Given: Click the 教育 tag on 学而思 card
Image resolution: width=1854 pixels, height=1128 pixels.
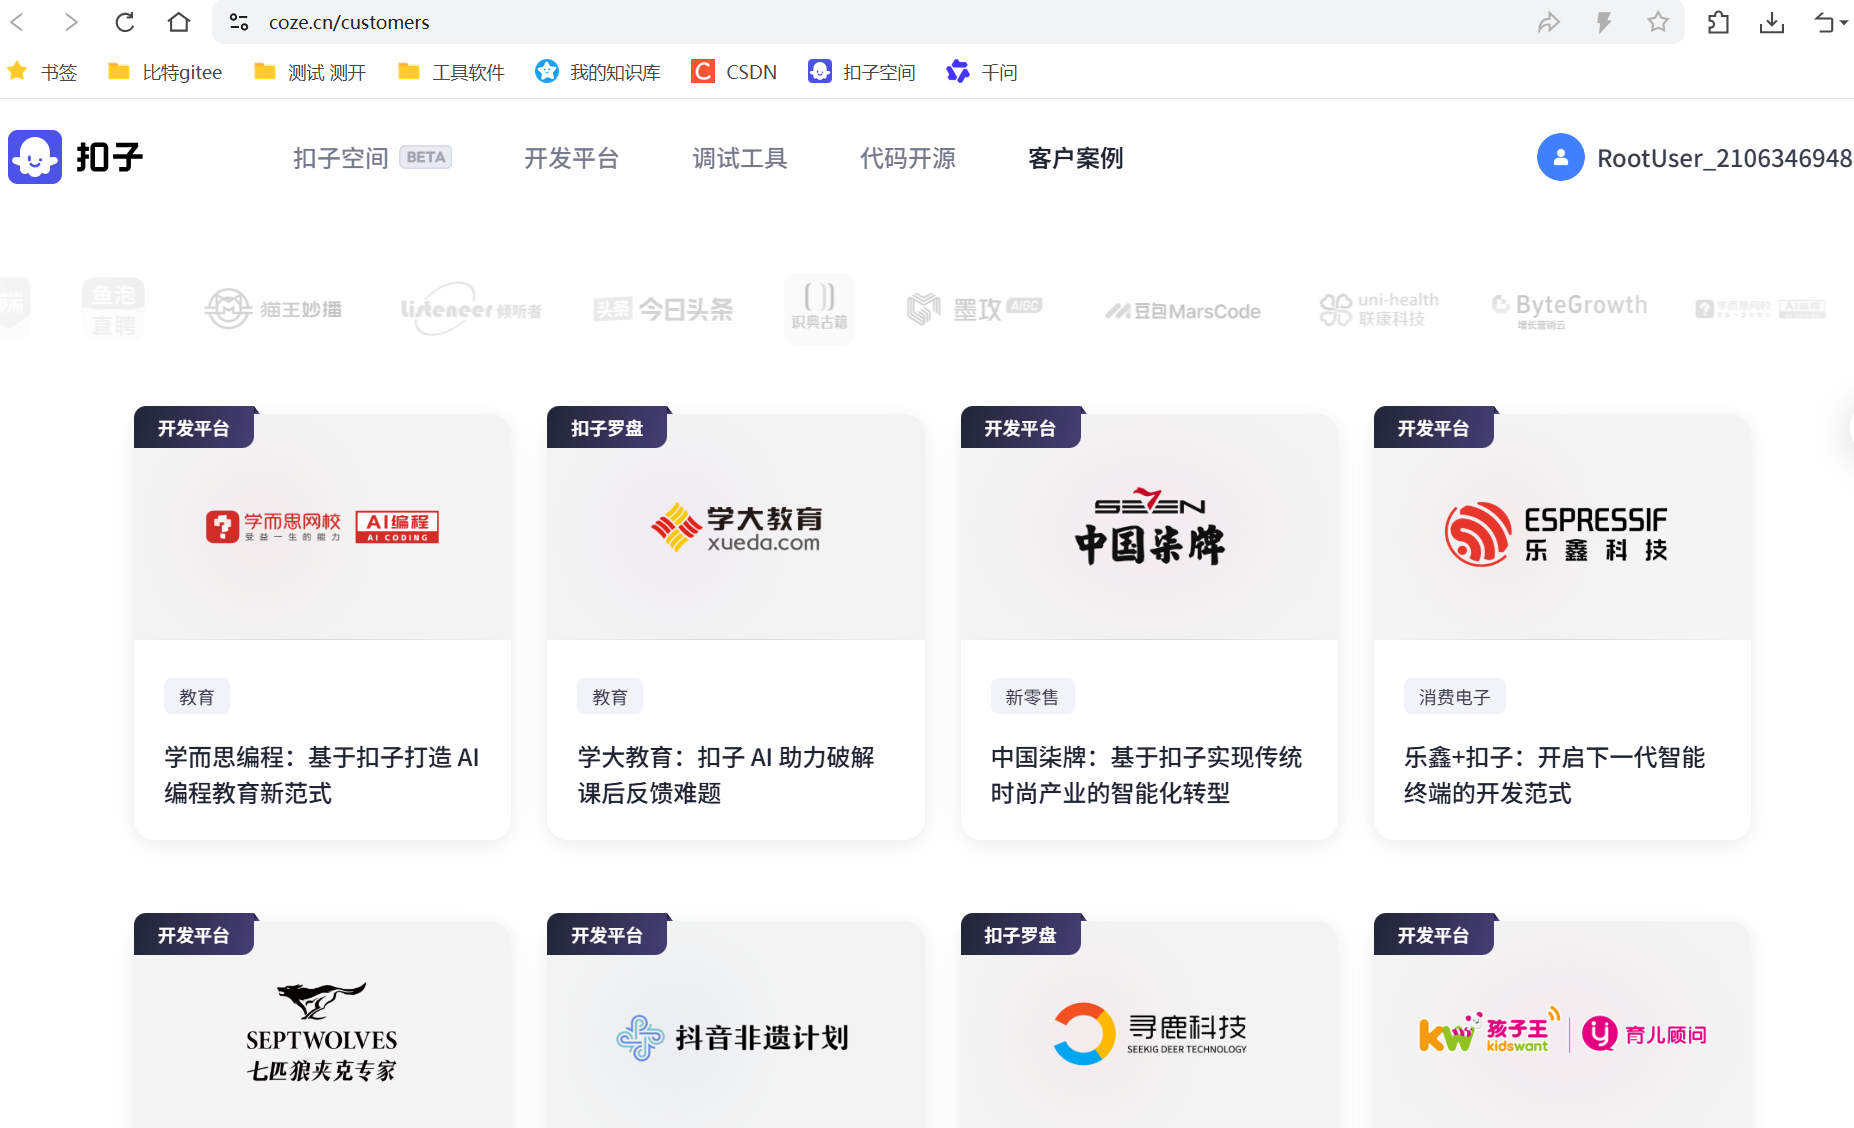Looking at the screenshot, I should point(197,697).
